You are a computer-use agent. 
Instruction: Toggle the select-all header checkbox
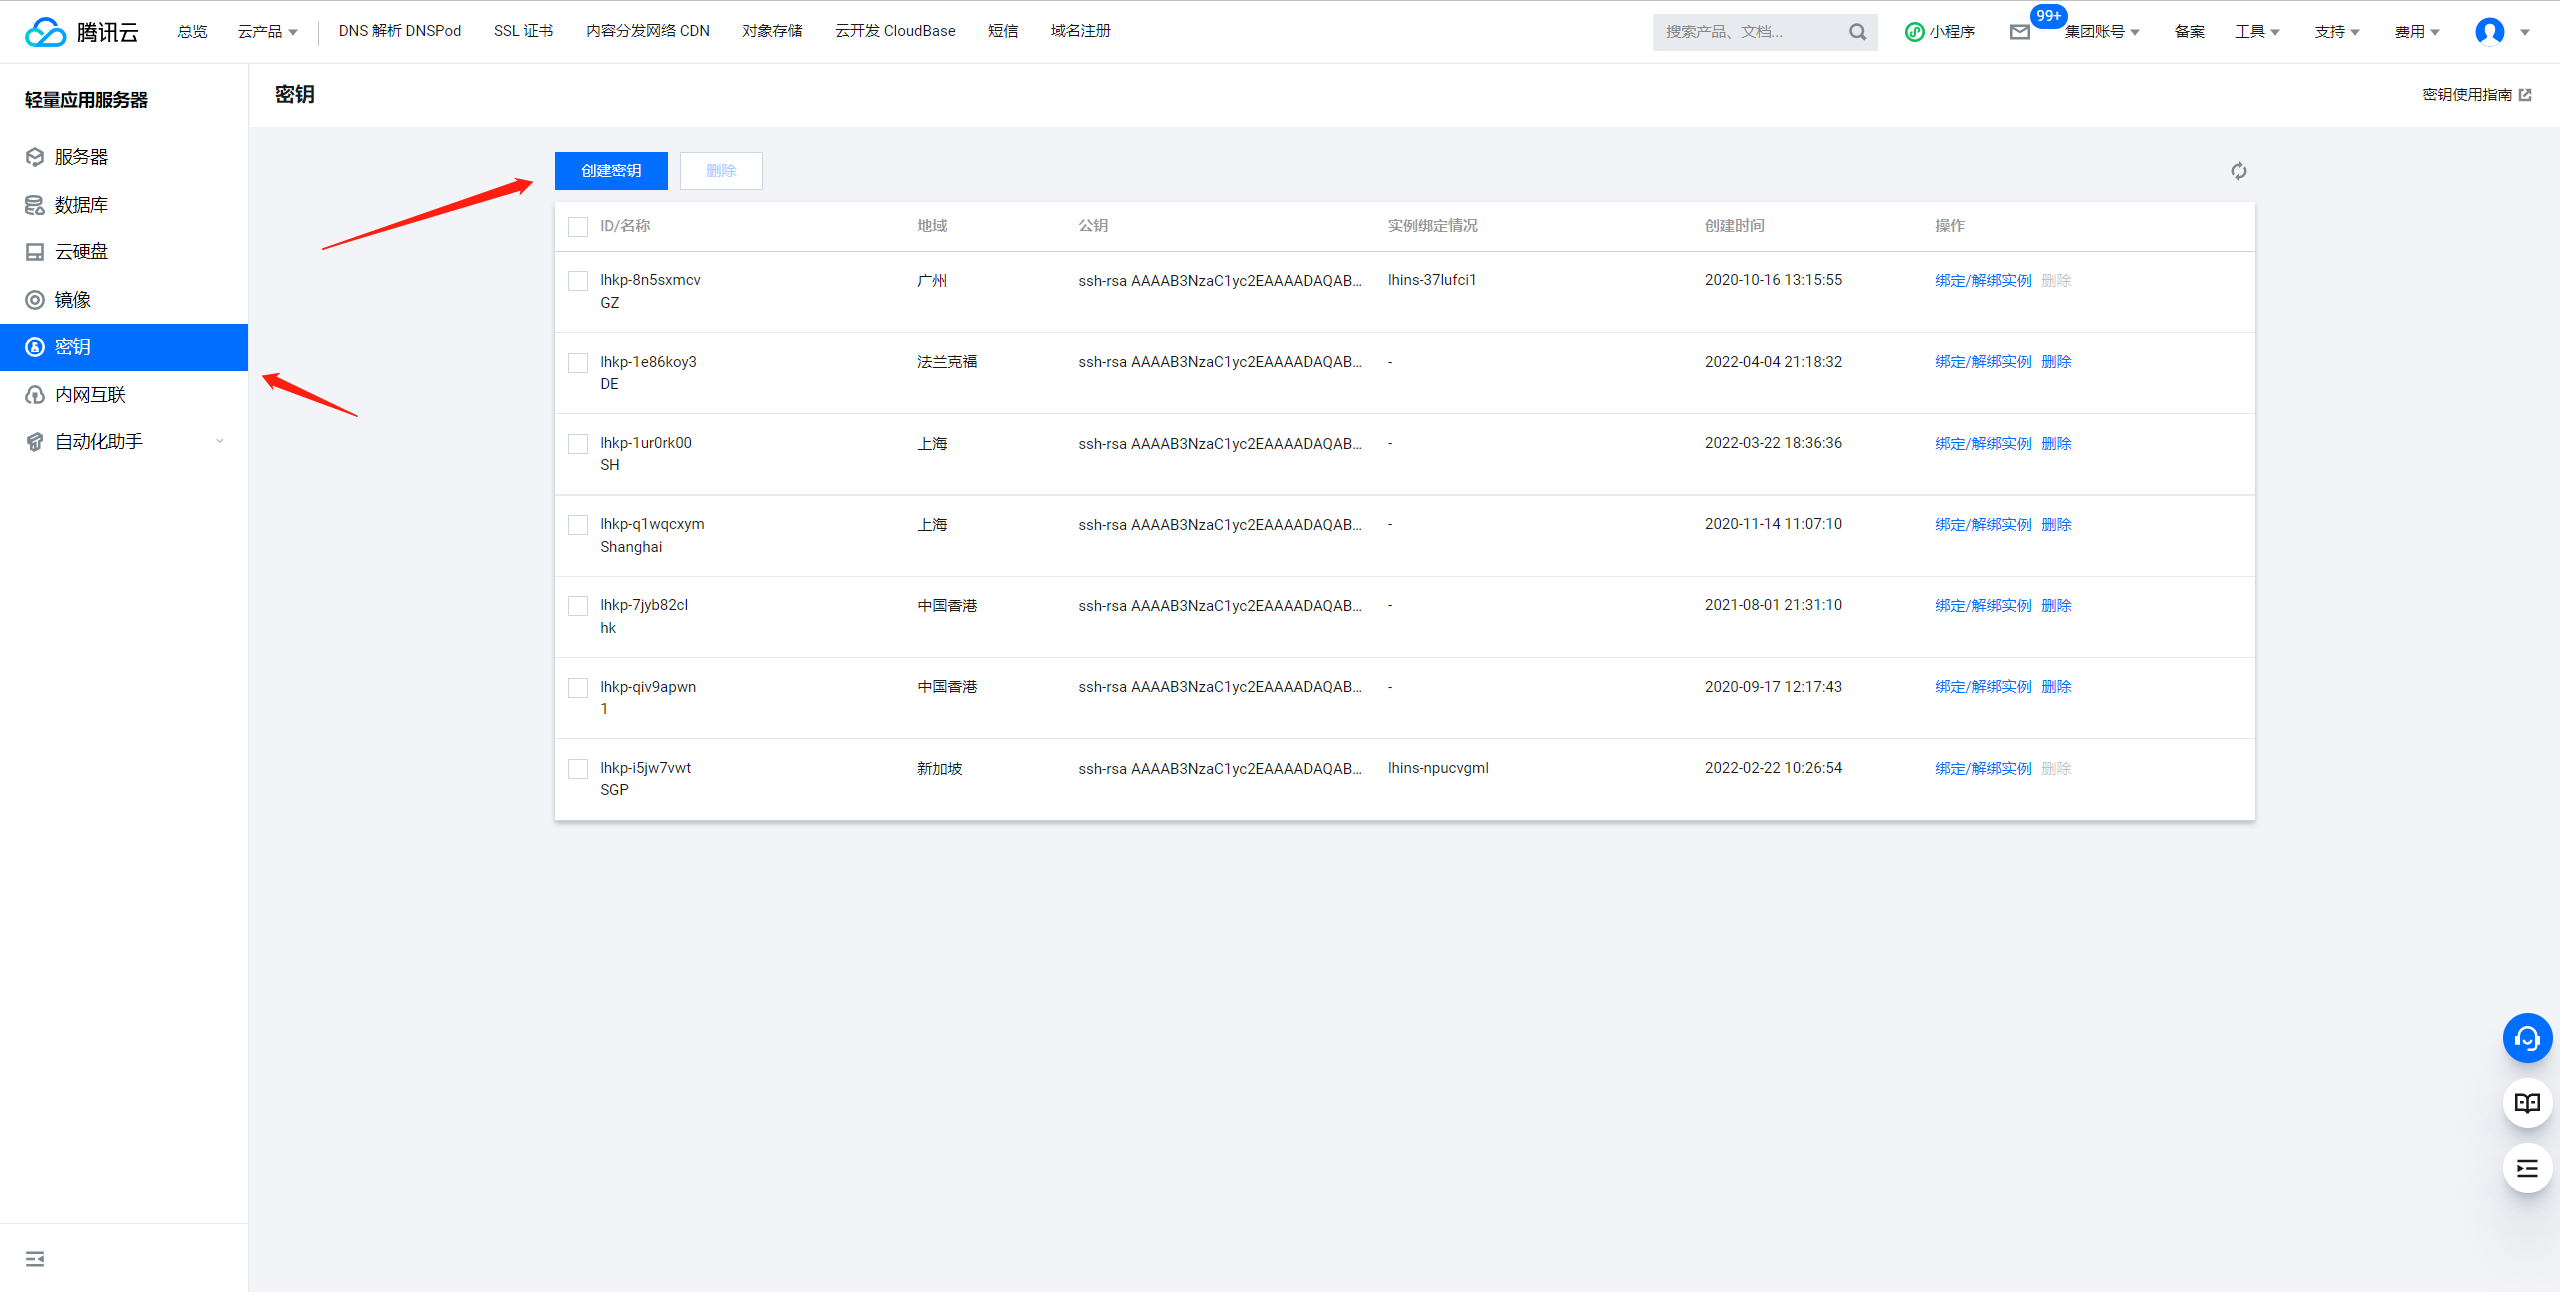pyautogui.click(x=578, y=227)
